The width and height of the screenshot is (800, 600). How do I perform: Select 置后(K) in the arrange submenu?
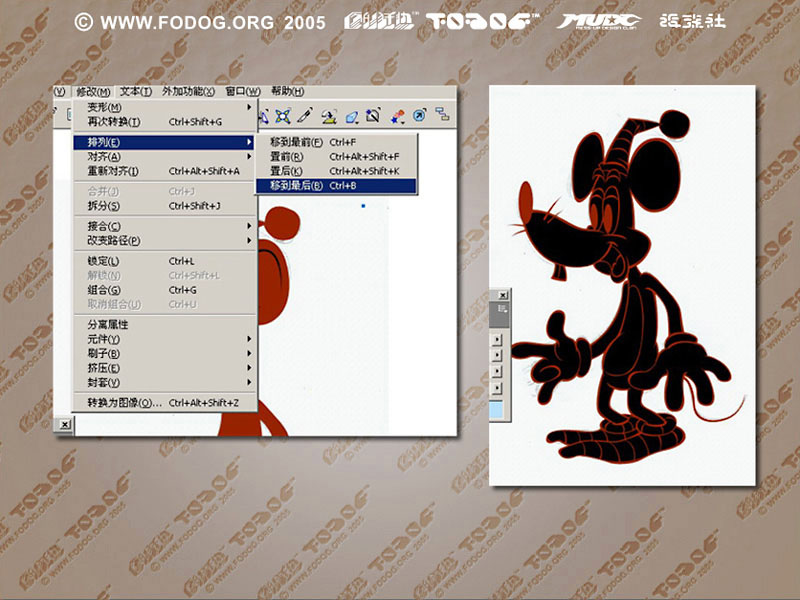pos(336,171)
